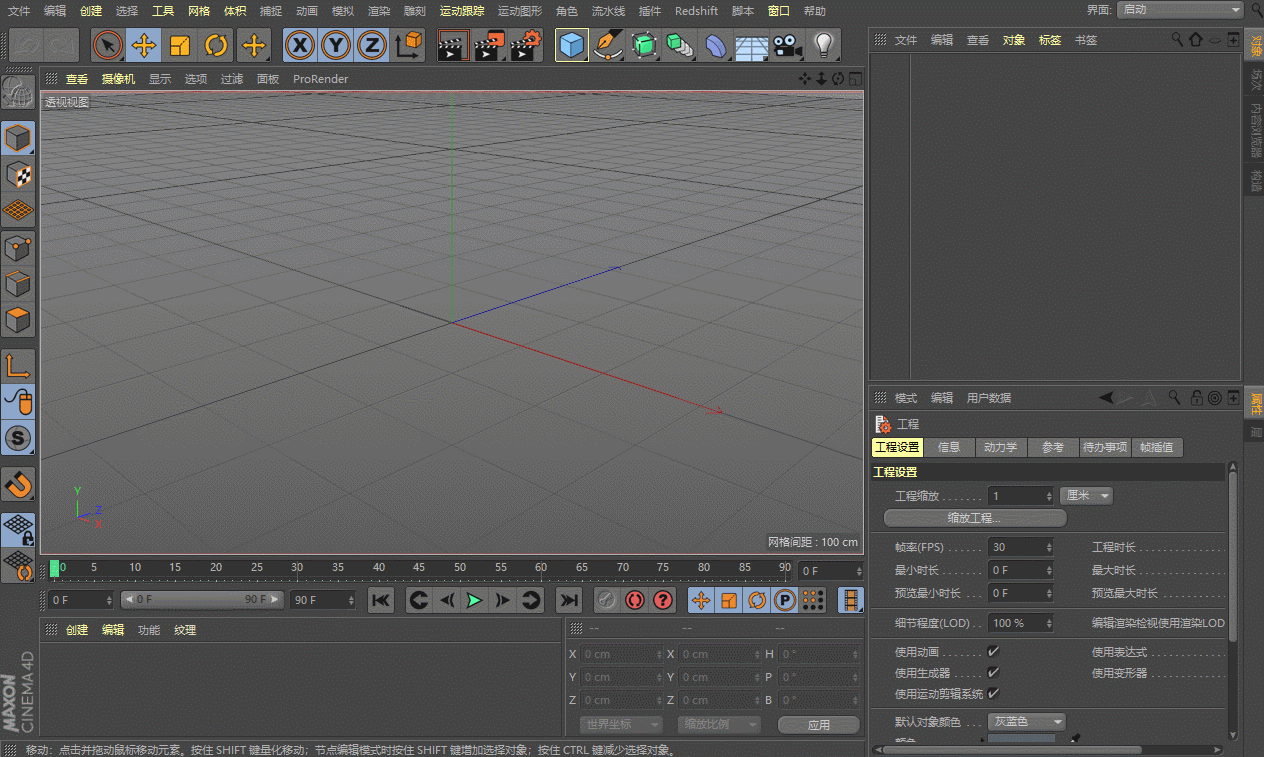Add a Light object

click(823, 45)
